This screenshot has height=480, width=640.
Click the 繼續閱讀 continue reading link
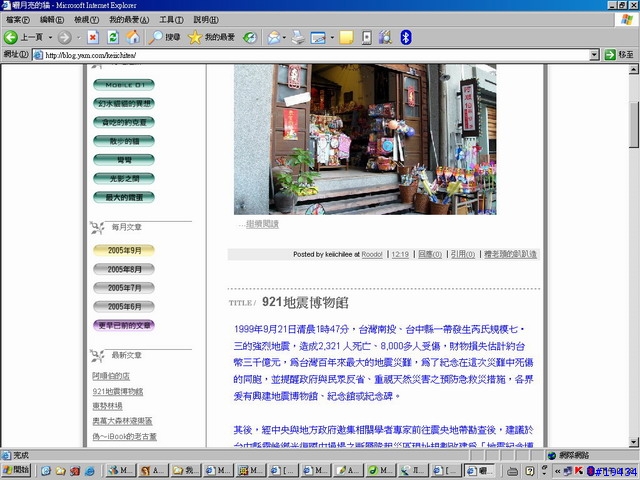click(x=262, y=224)
